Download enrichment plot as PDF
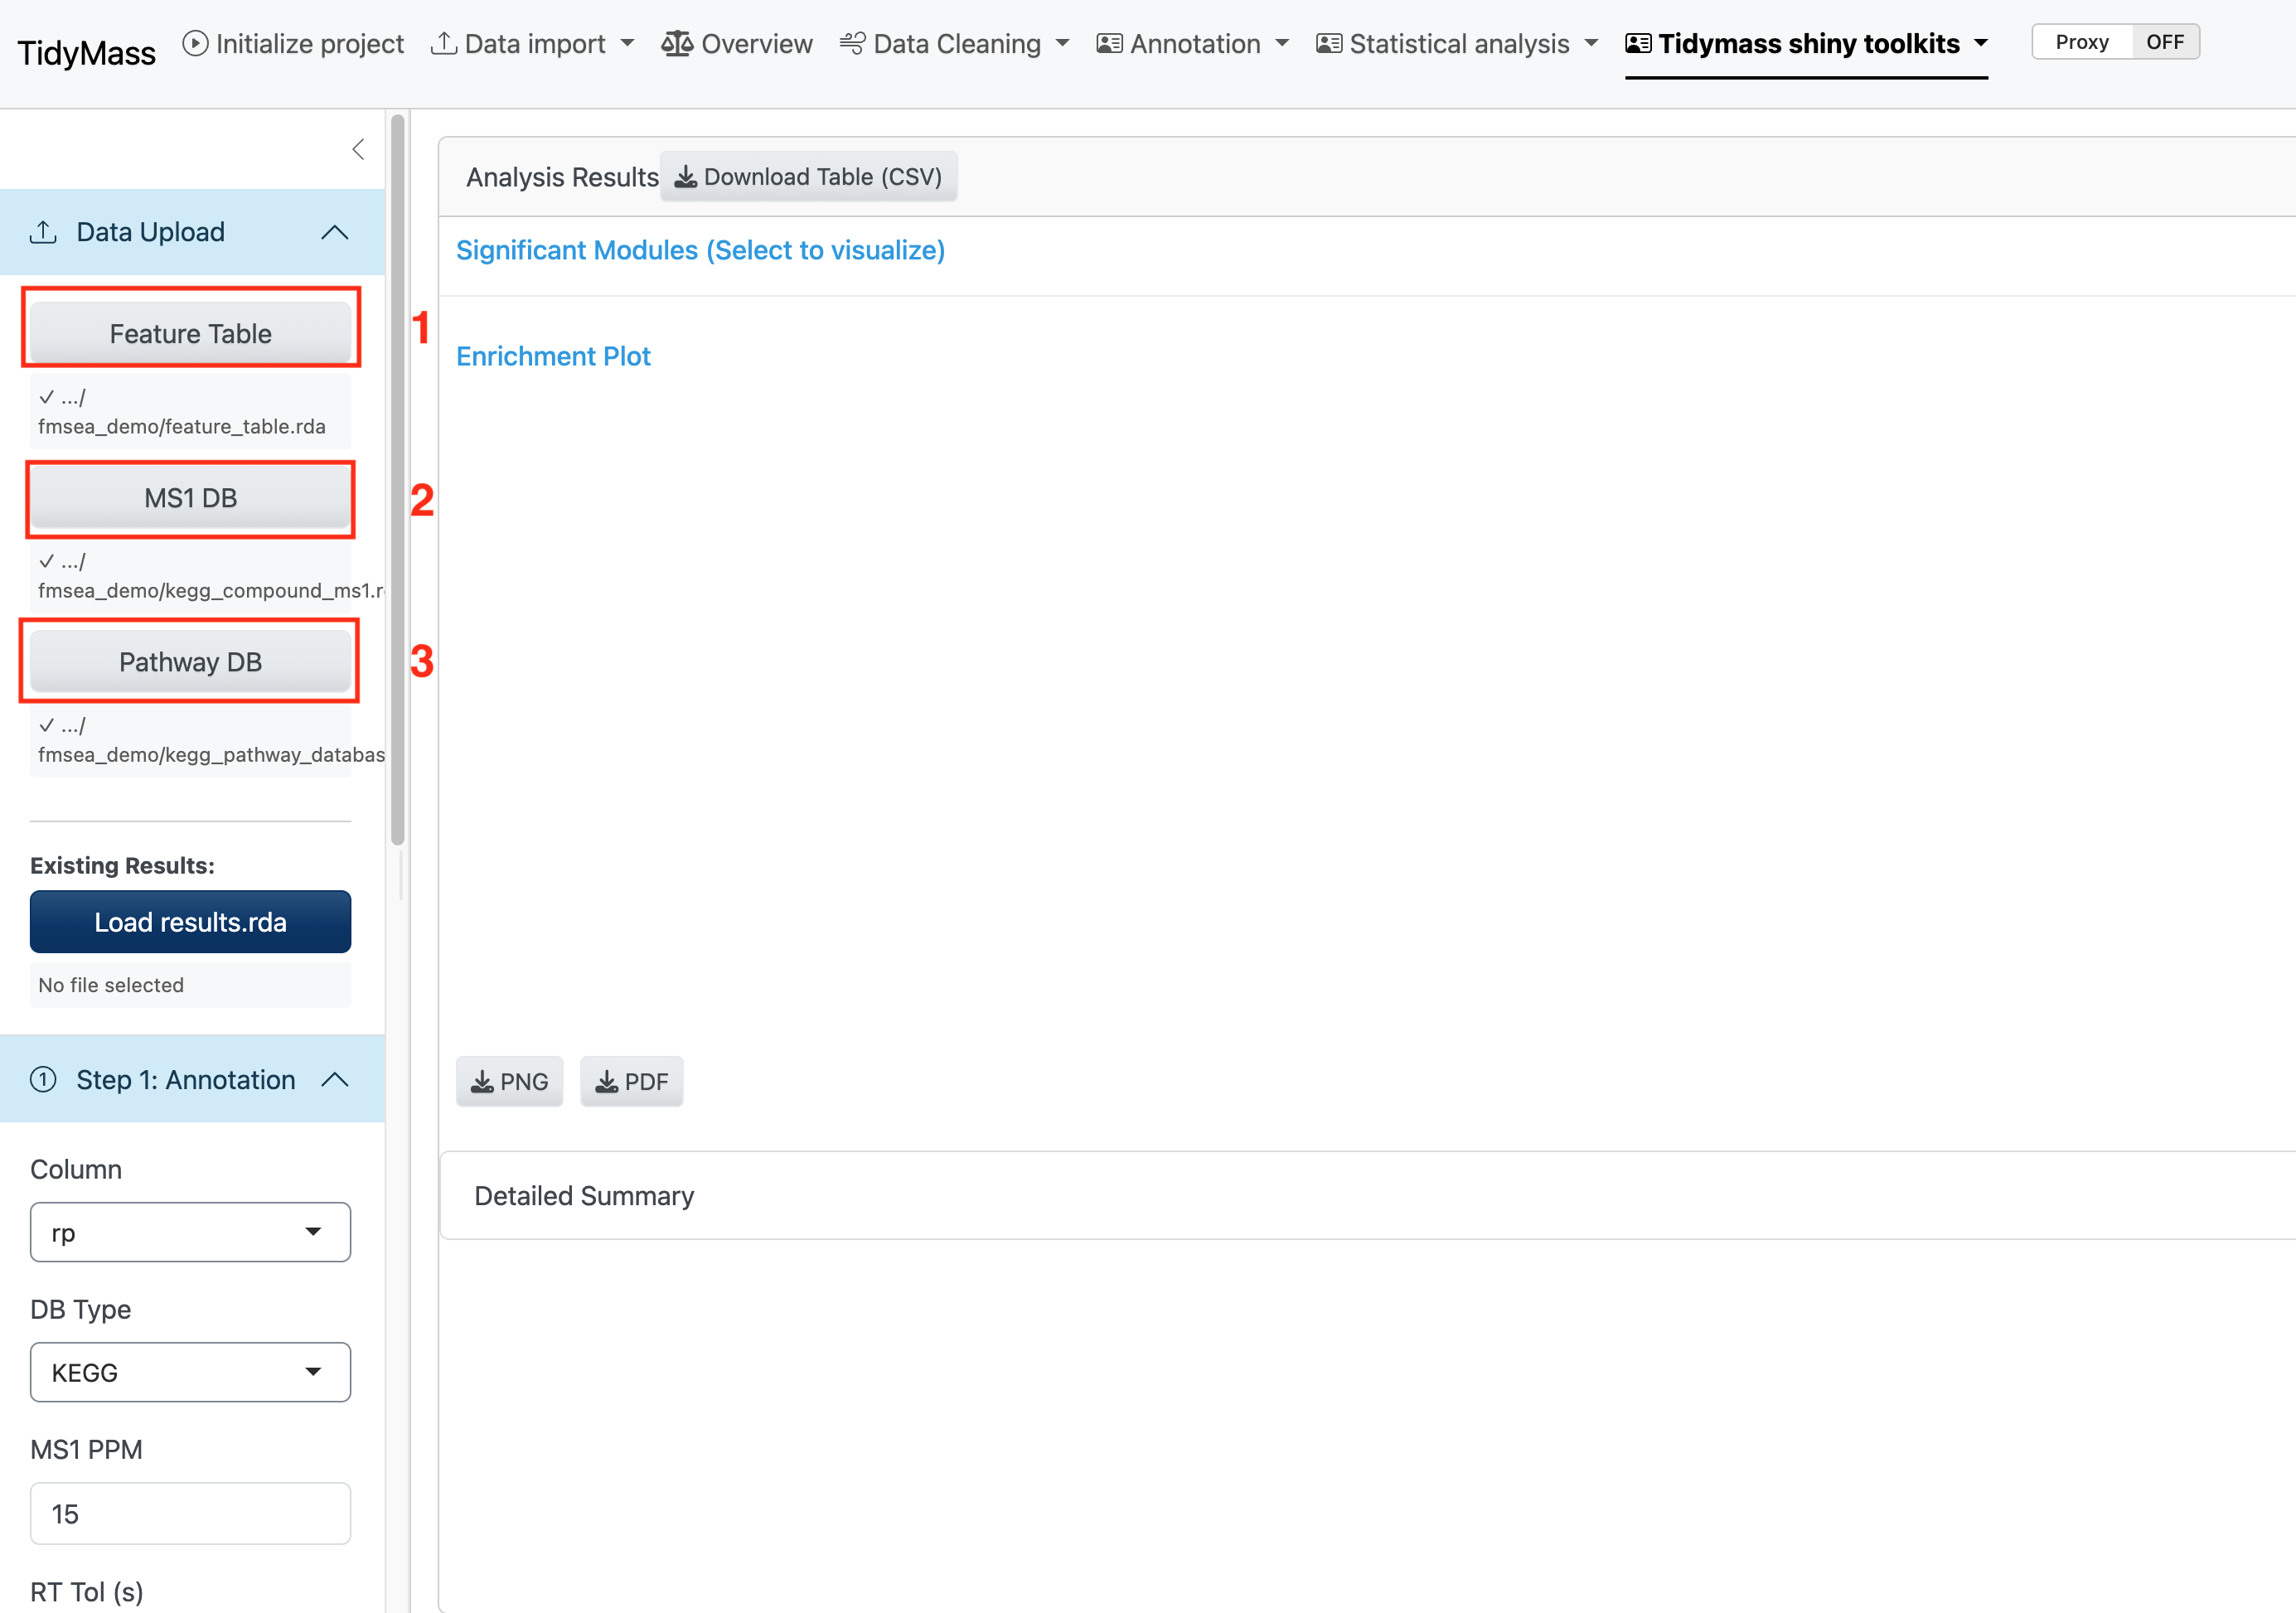2296x1613 pixels. coord(631,1081)
